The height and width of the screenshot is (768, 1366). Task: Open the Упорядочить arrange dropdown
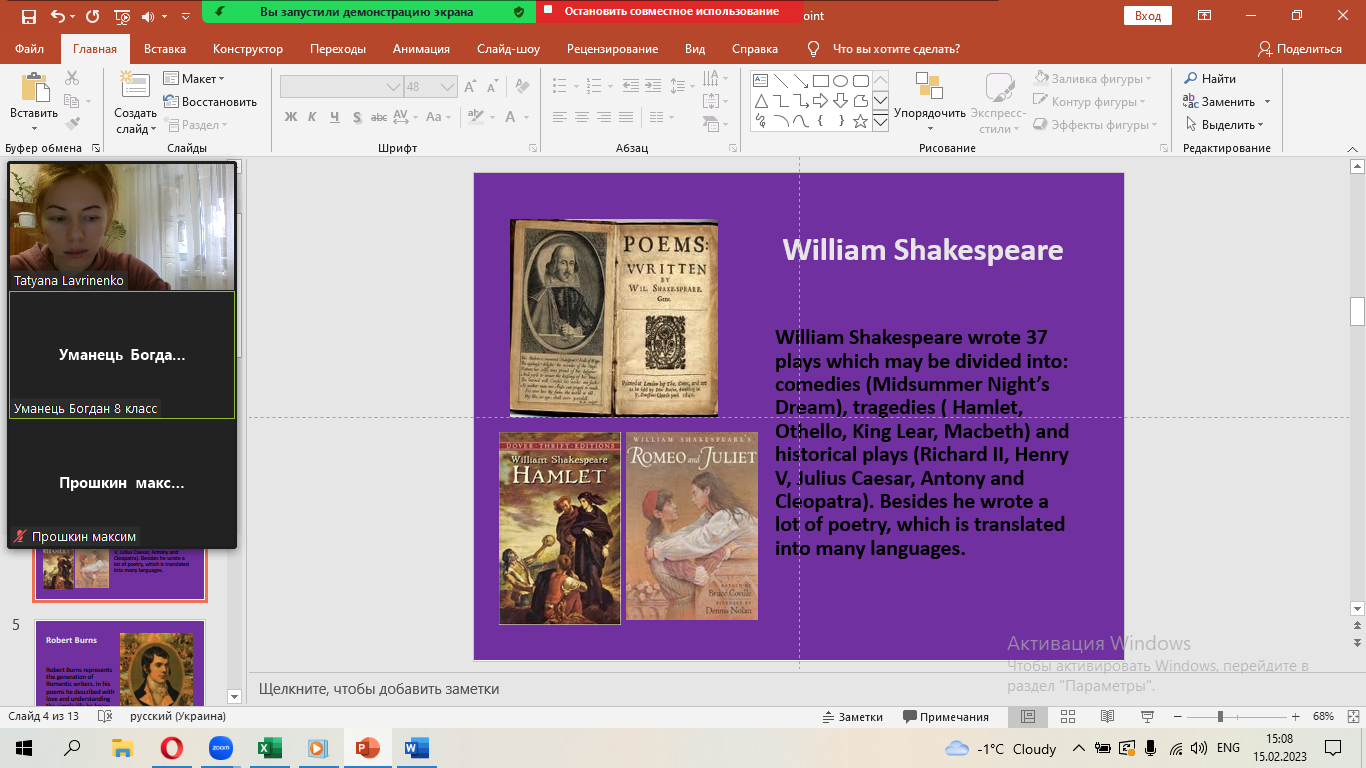[930, 101]
